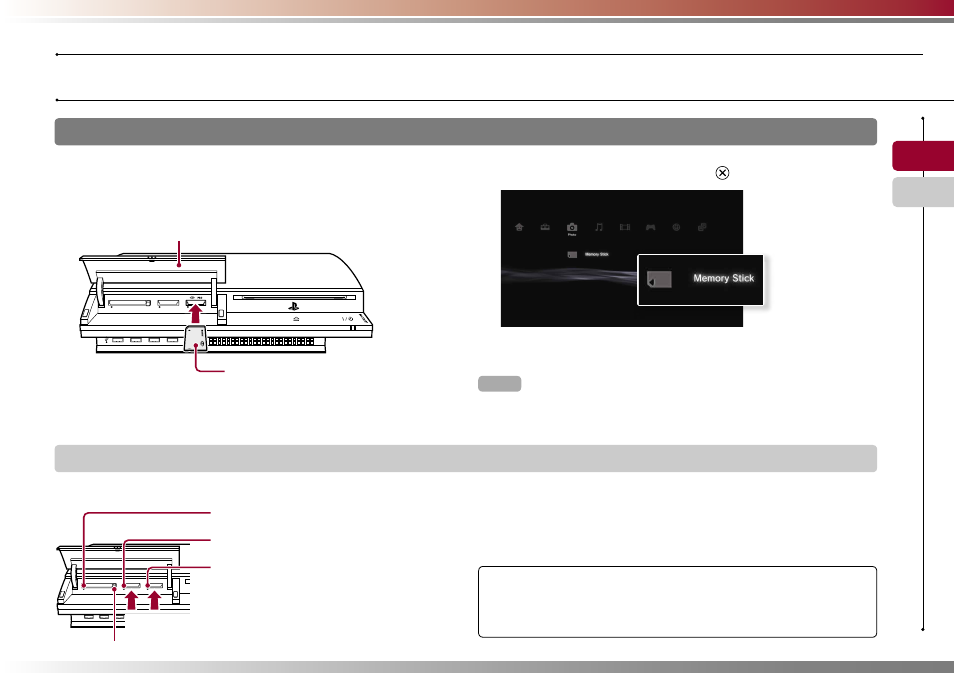This screenshot has height=673, width=954.
Task: Click the eject symbol on the console front
Action: 296,319
